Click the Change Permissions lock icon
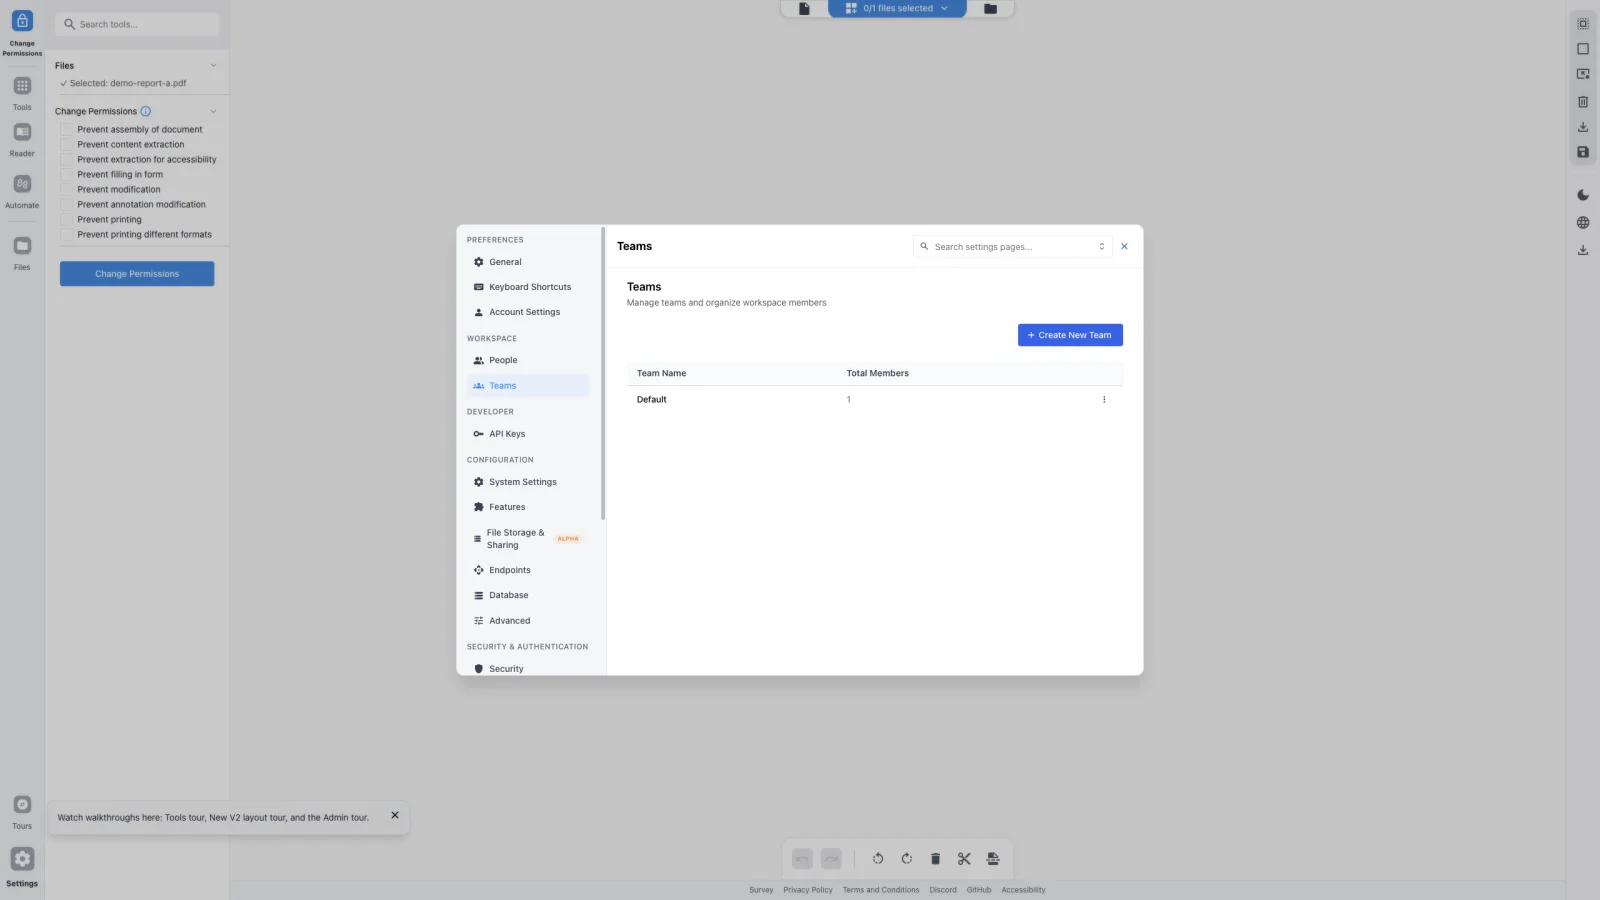 pos(22,21)
